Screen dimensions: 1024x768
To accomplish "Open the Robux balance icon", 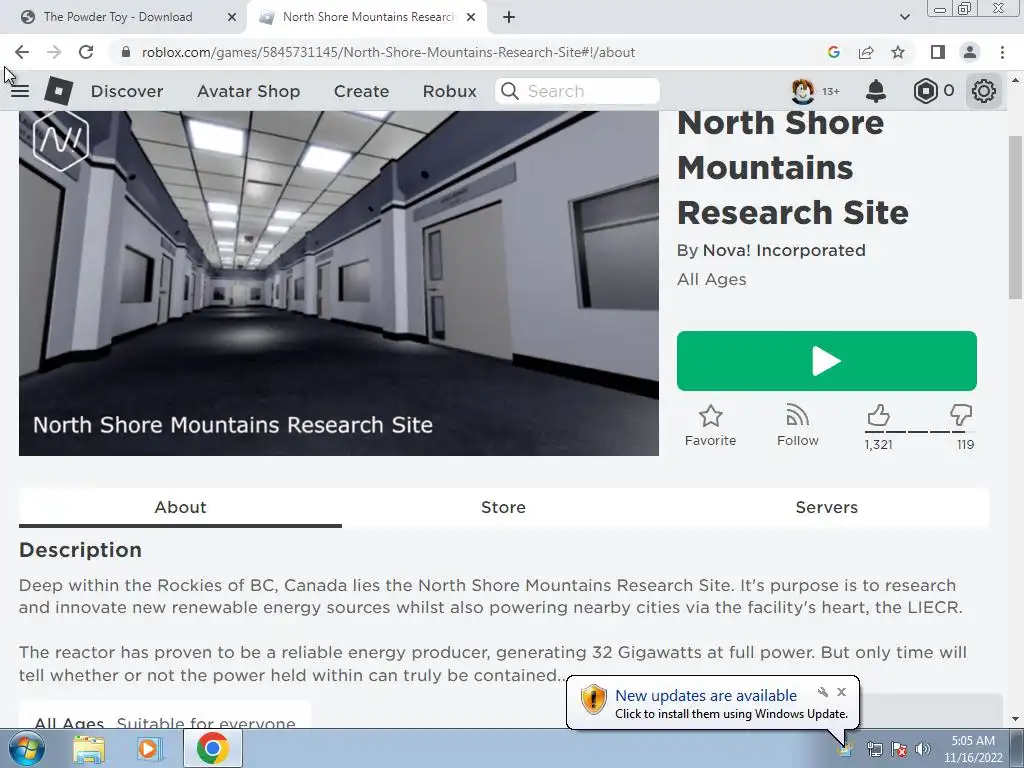I will (925, 91).
